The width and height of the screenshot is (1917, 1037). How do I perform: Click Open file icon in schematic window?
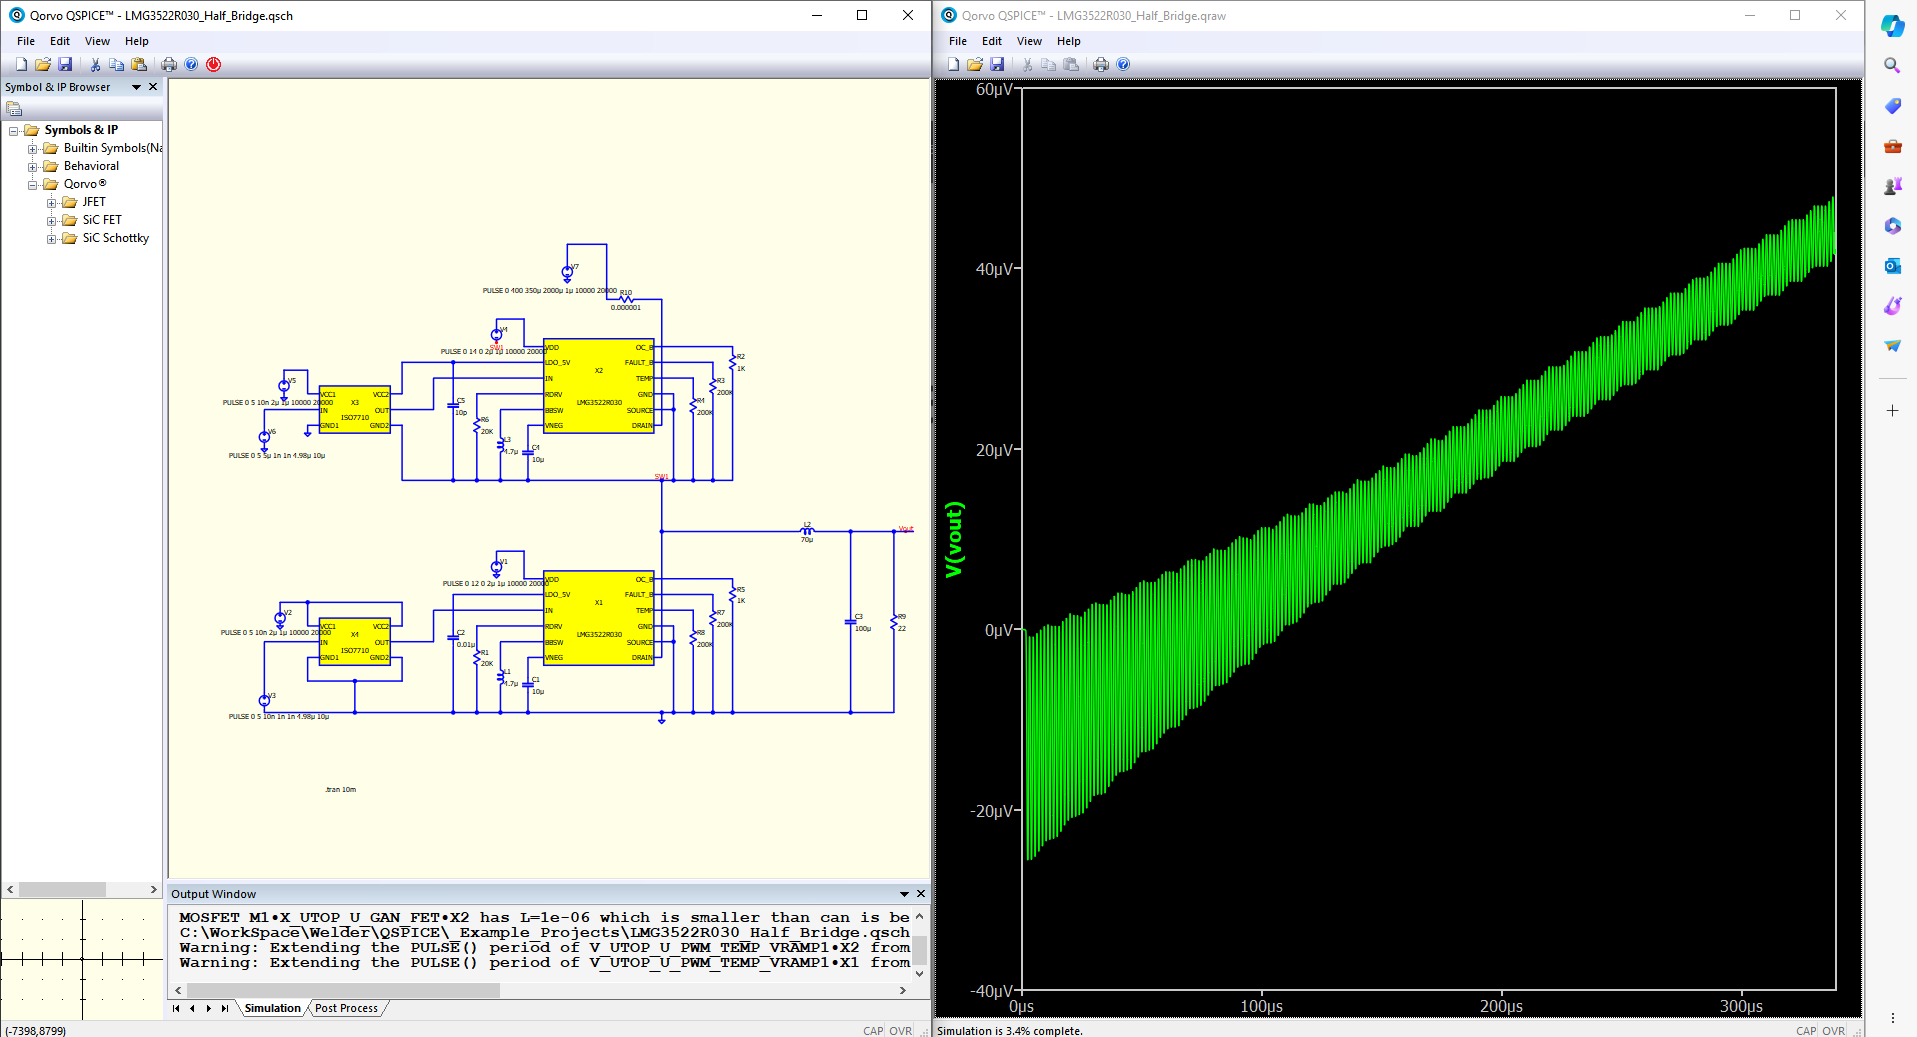pos(43,64)
